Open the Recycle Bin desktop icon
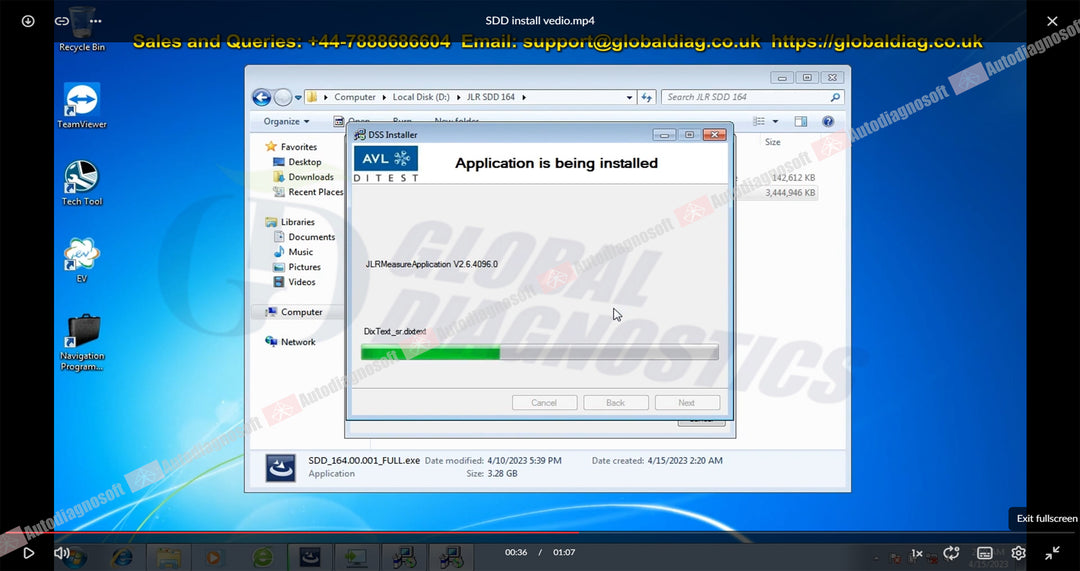The width and height of the screenshot is (1080, 571). pos(82,29)
